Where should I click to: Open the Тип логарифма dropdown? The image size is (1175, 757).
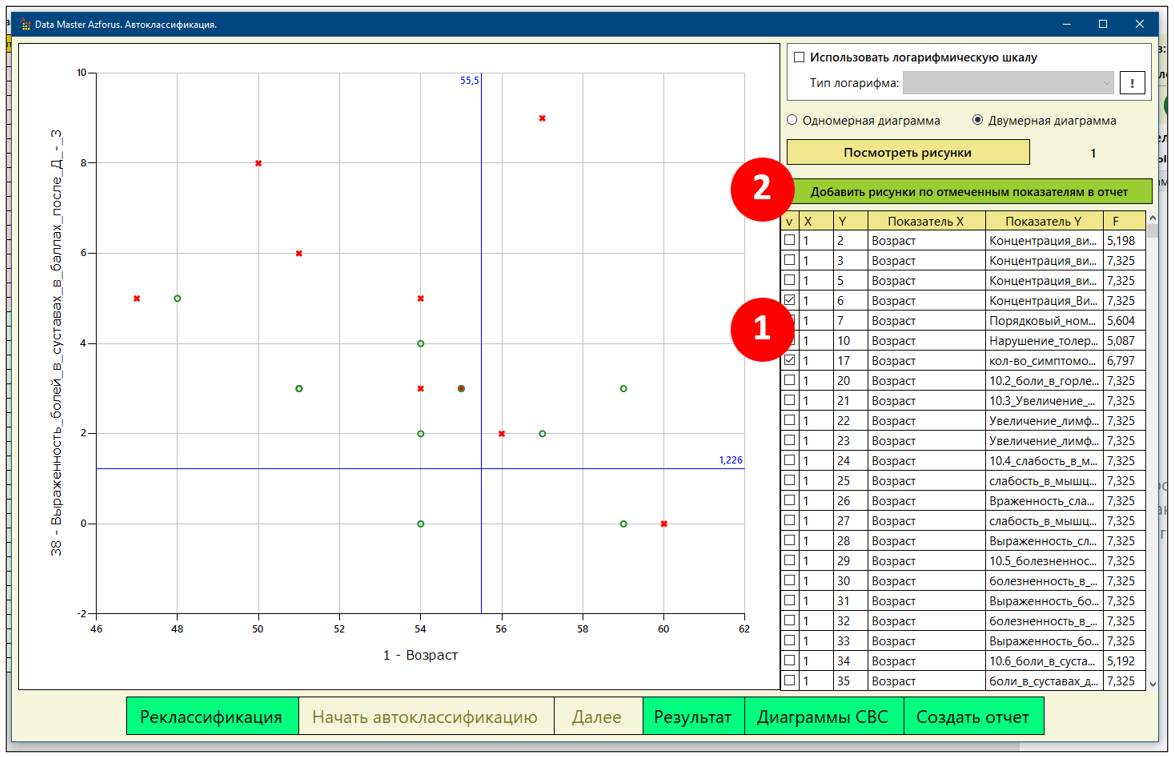[x=1008, y=83]
